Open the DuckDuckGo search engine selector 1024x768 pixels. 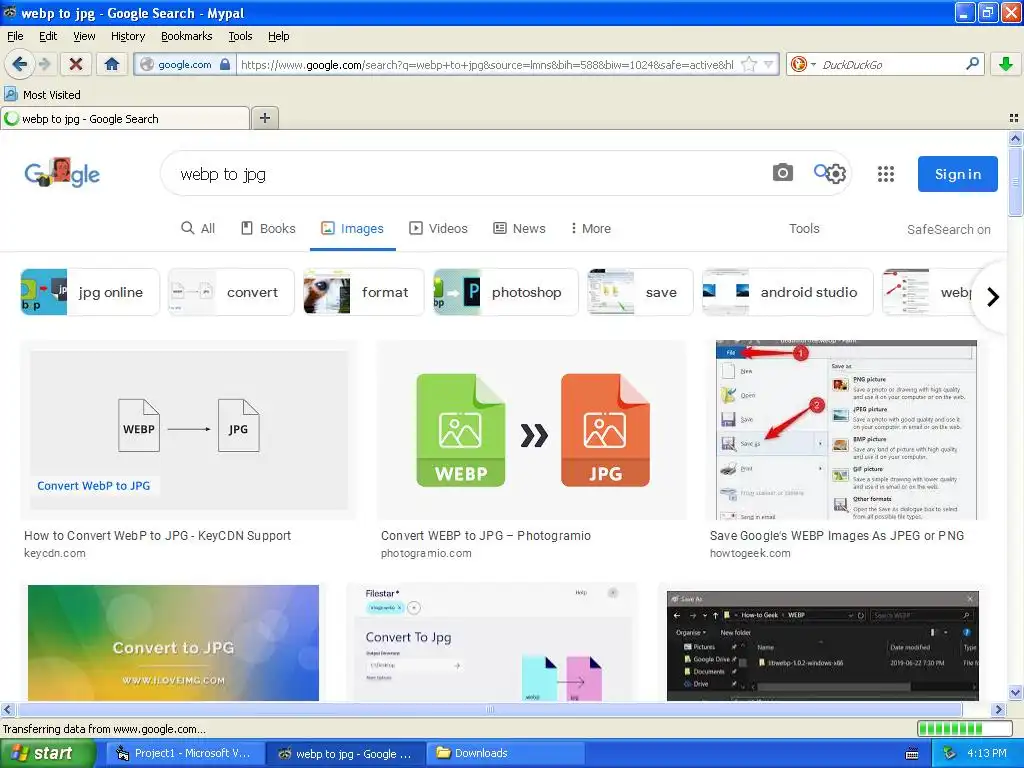click(x=803, y=64)
